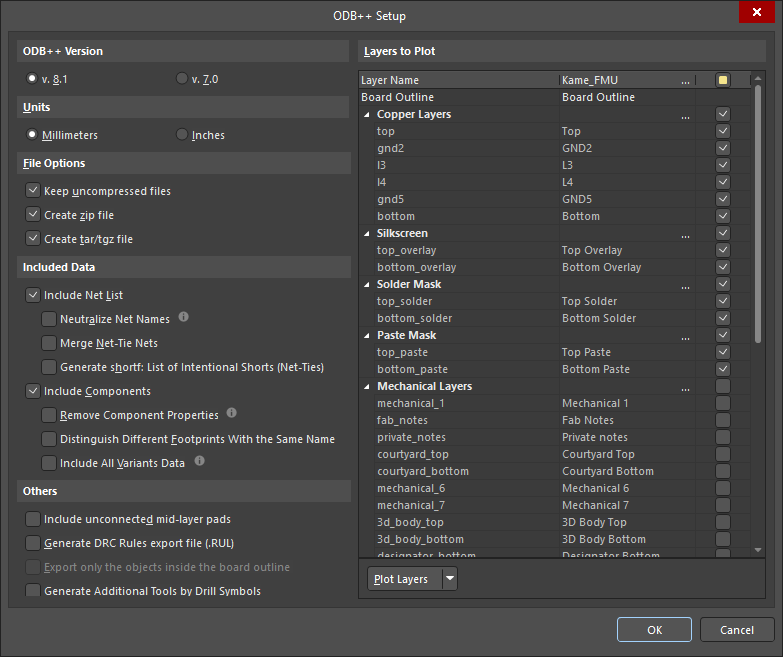This screenshot has width=783, height=657.
Task: Toggle Create tar/tgz file option
Action: (x=33, y=238)
